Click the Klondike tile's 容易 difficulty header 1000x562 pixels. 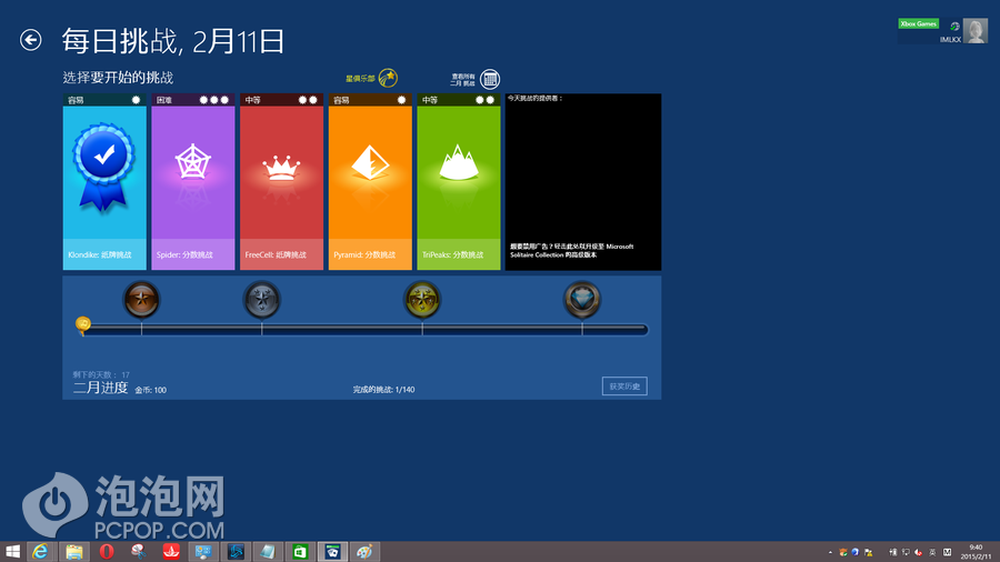tap(105, 100)
